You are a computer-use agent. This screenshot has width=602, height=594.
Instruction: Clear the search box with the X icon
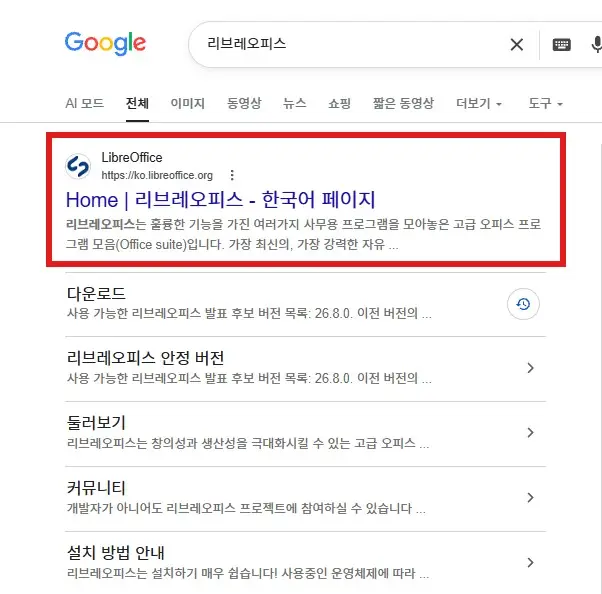point(517,45)
